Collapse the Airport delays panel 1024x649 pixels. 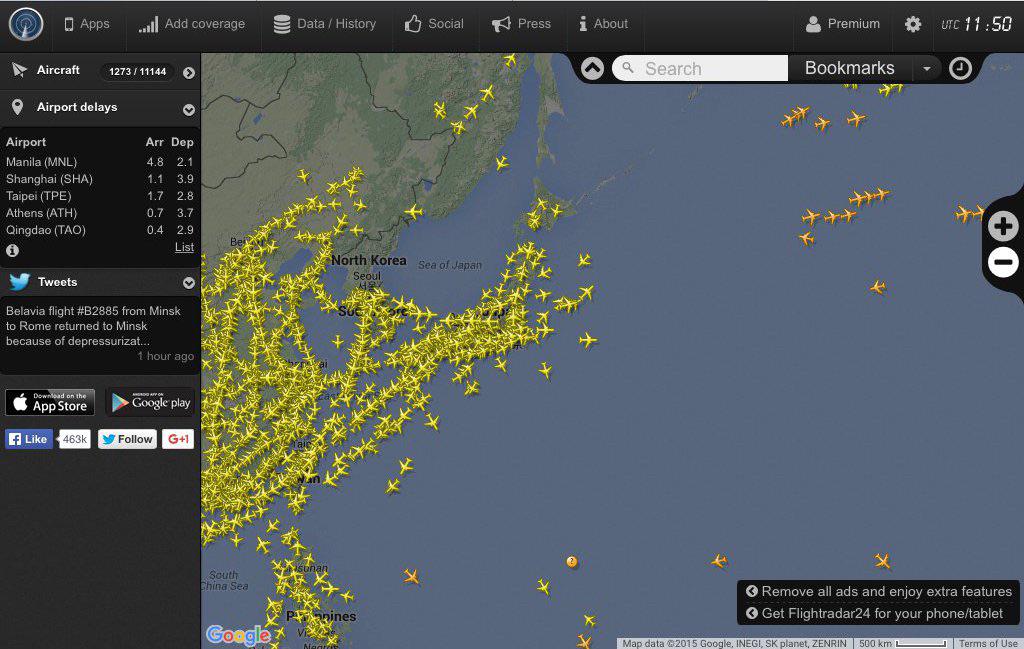189,110
